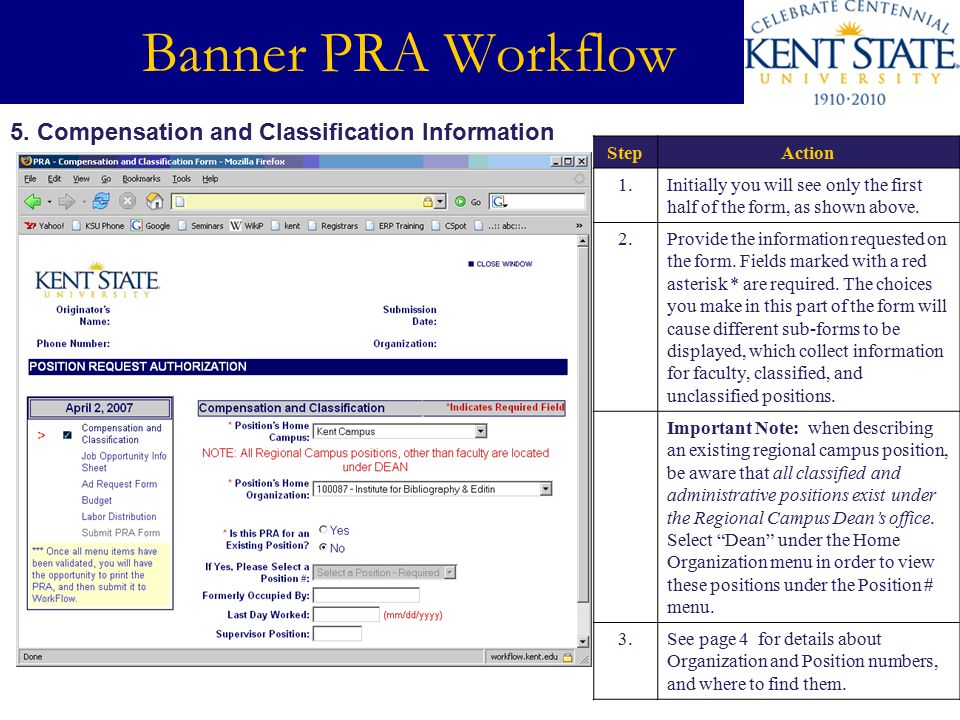Open the CSpot bookmark
Viewport: 960px width, 720px height.
449,226
